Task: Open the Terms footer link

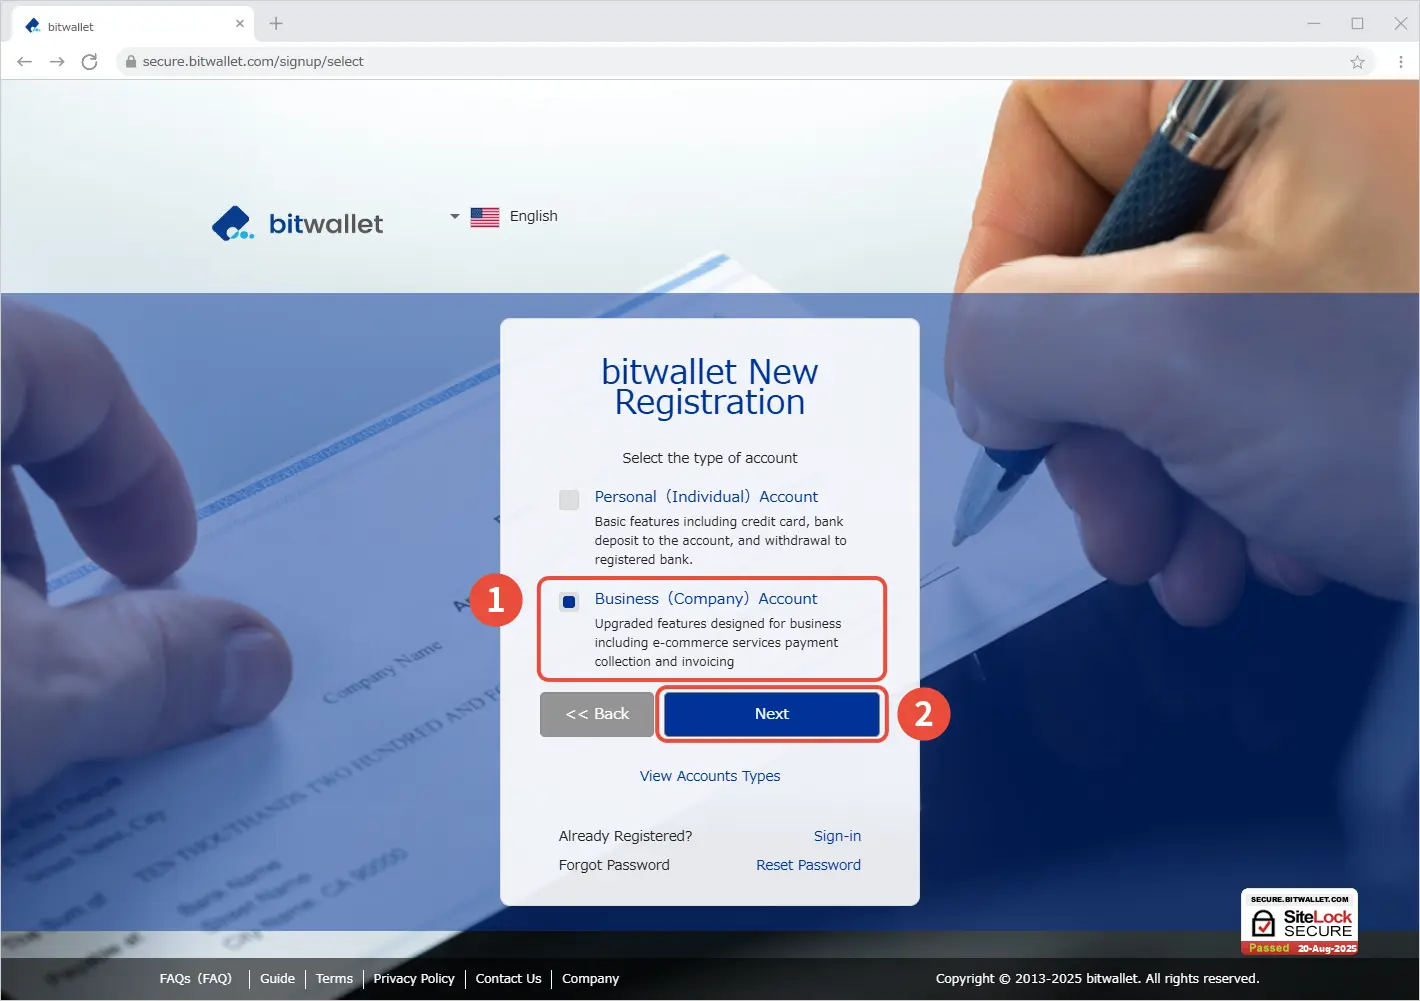Action: pyautogui.click(x=334, y=979)
